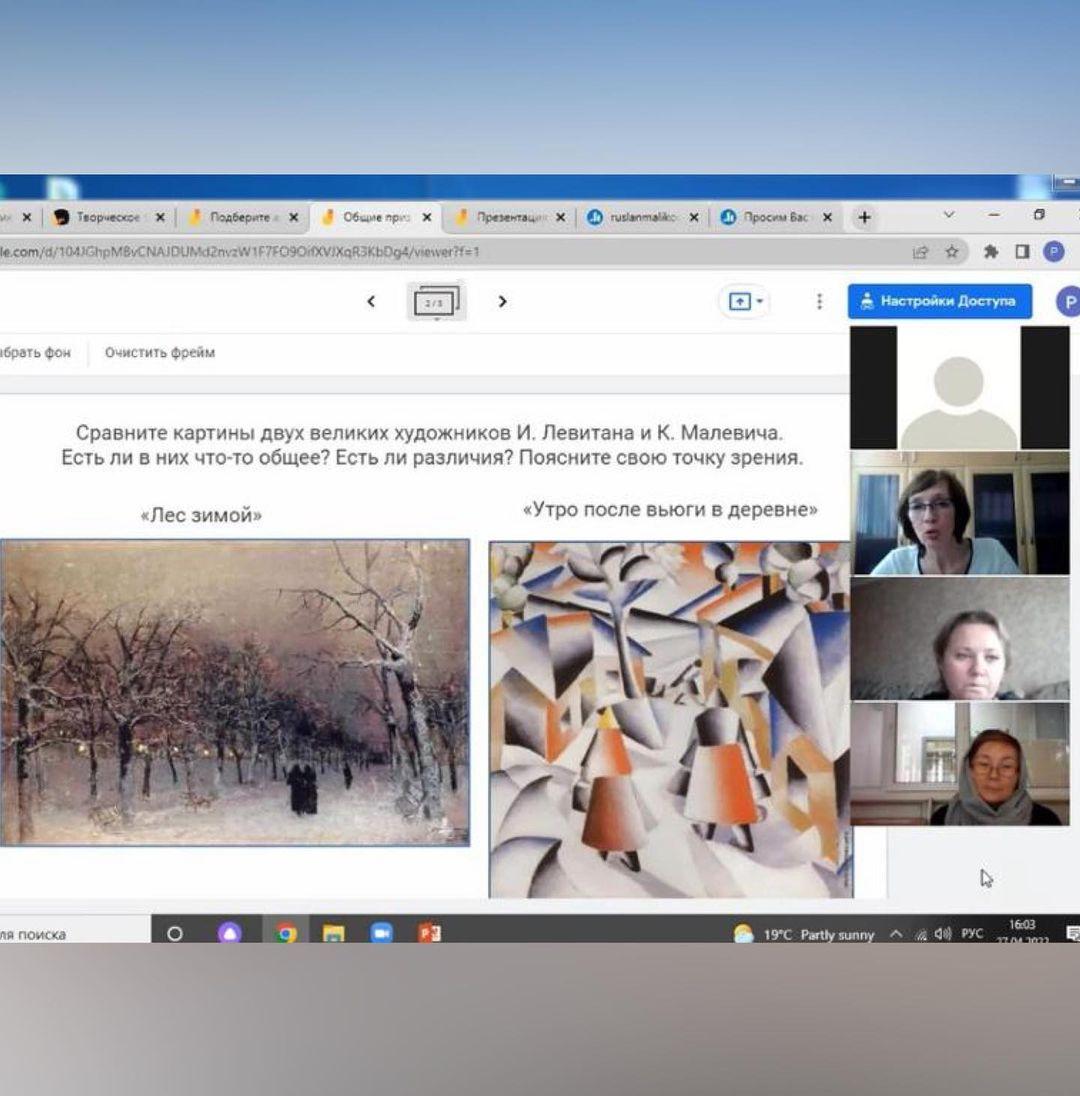Open the frames overview icon
Screen dimensions: 1080x1096
[436, 301]
